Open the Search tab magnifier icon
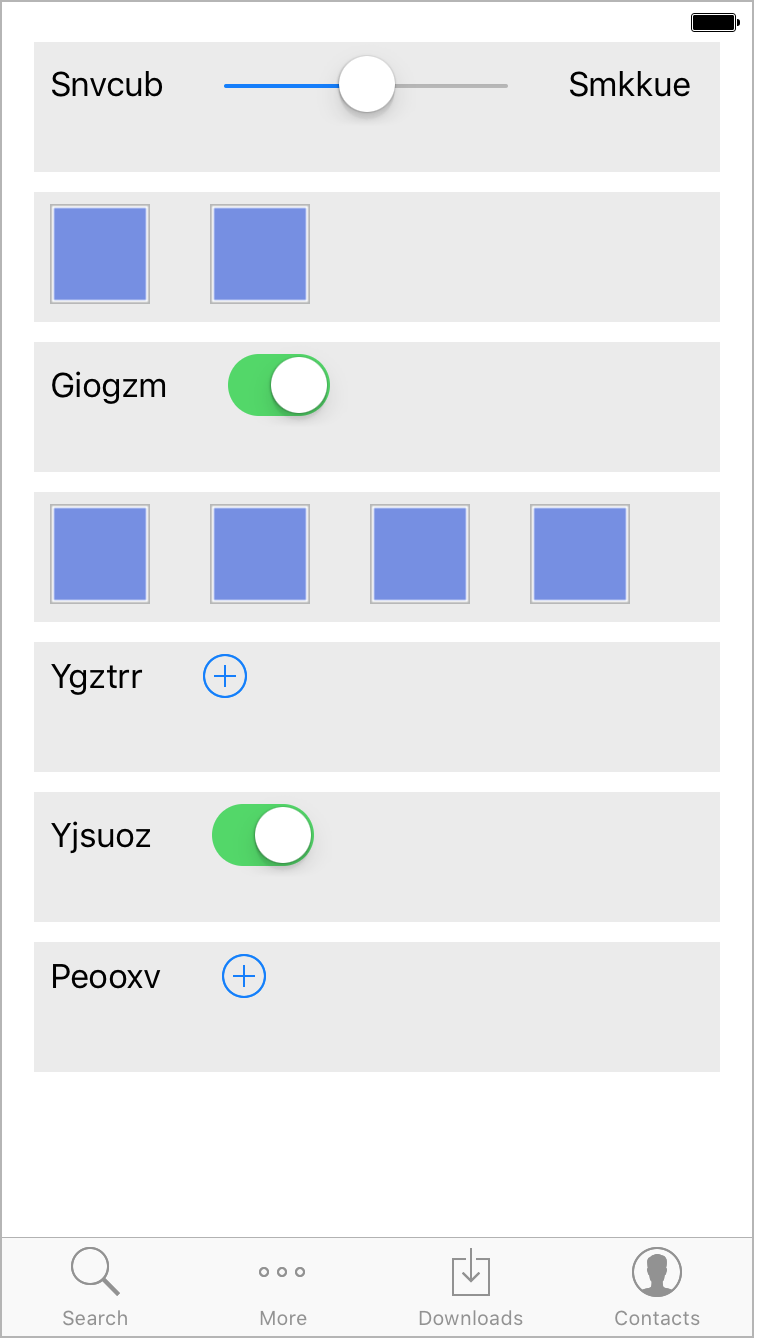The width and height of the screenshot is (760, 1340). click(x=95, y=1272)
